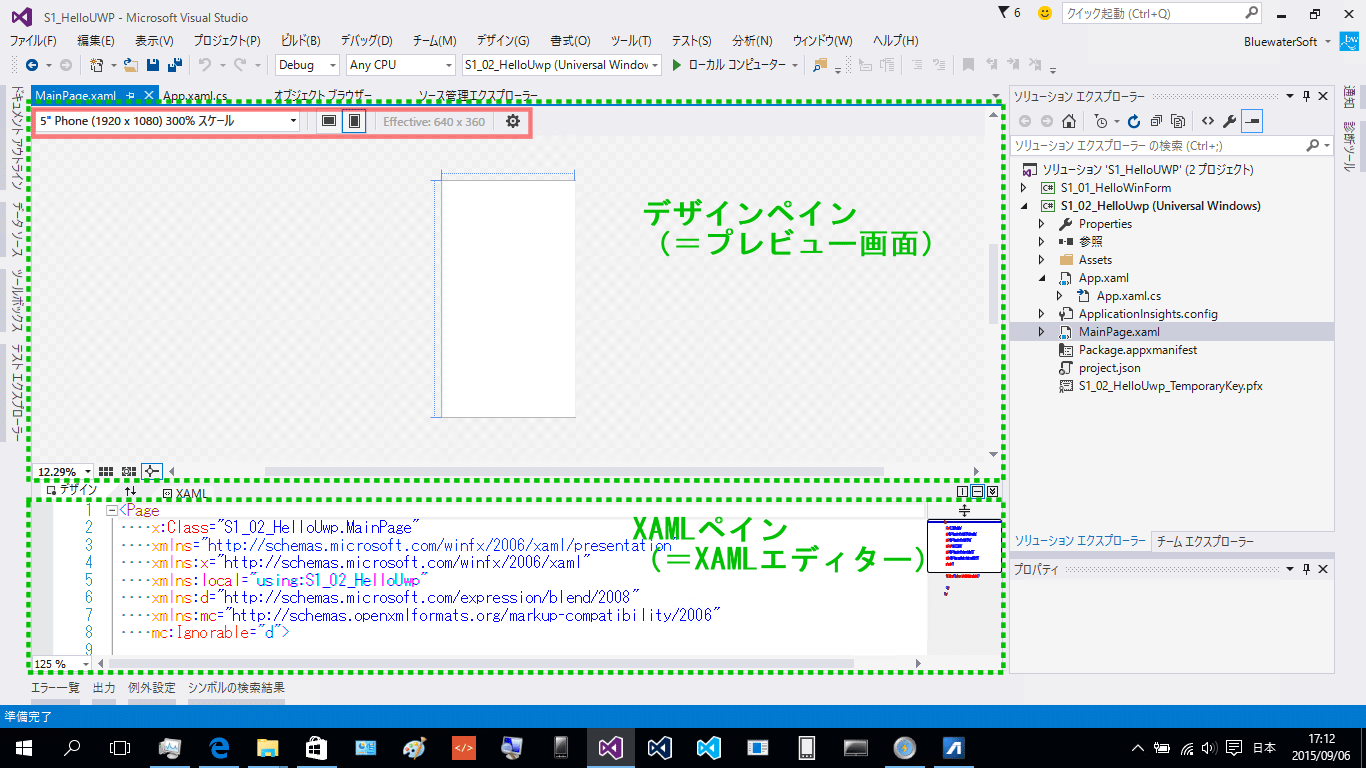Open the ビルド(B) menu
This screenshot has width=1366, height=768.
pos(300,41)
